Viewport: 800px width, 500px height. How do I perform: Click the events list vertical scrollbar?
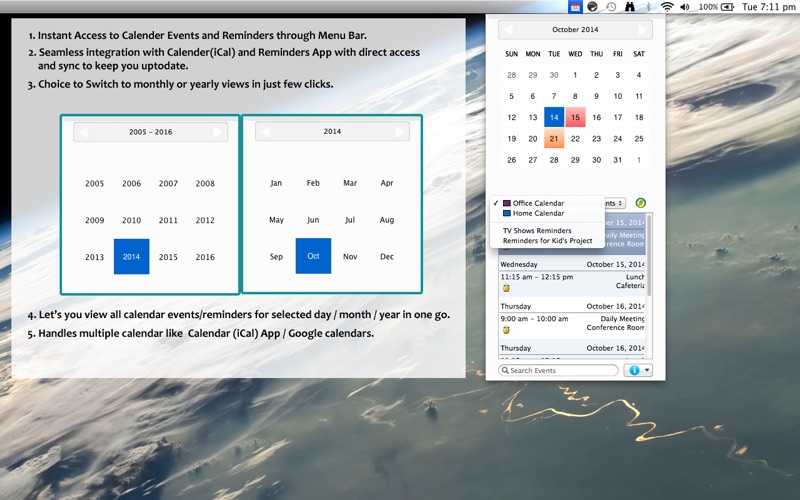tap(649, 255)
